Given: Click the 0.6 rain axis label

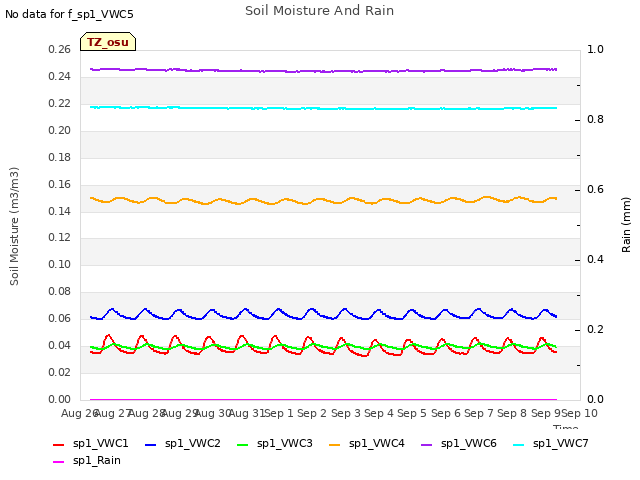Looking at the screenshot, I should [595, 190].
